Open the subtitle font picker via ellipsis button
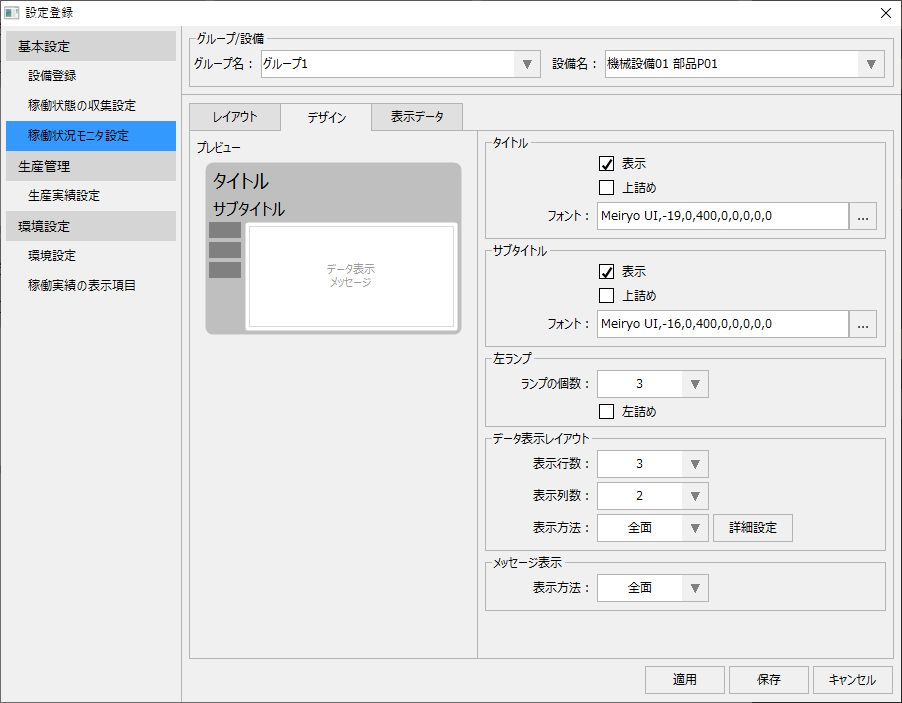This screenshot has width=902, height=703. point(862,323)
